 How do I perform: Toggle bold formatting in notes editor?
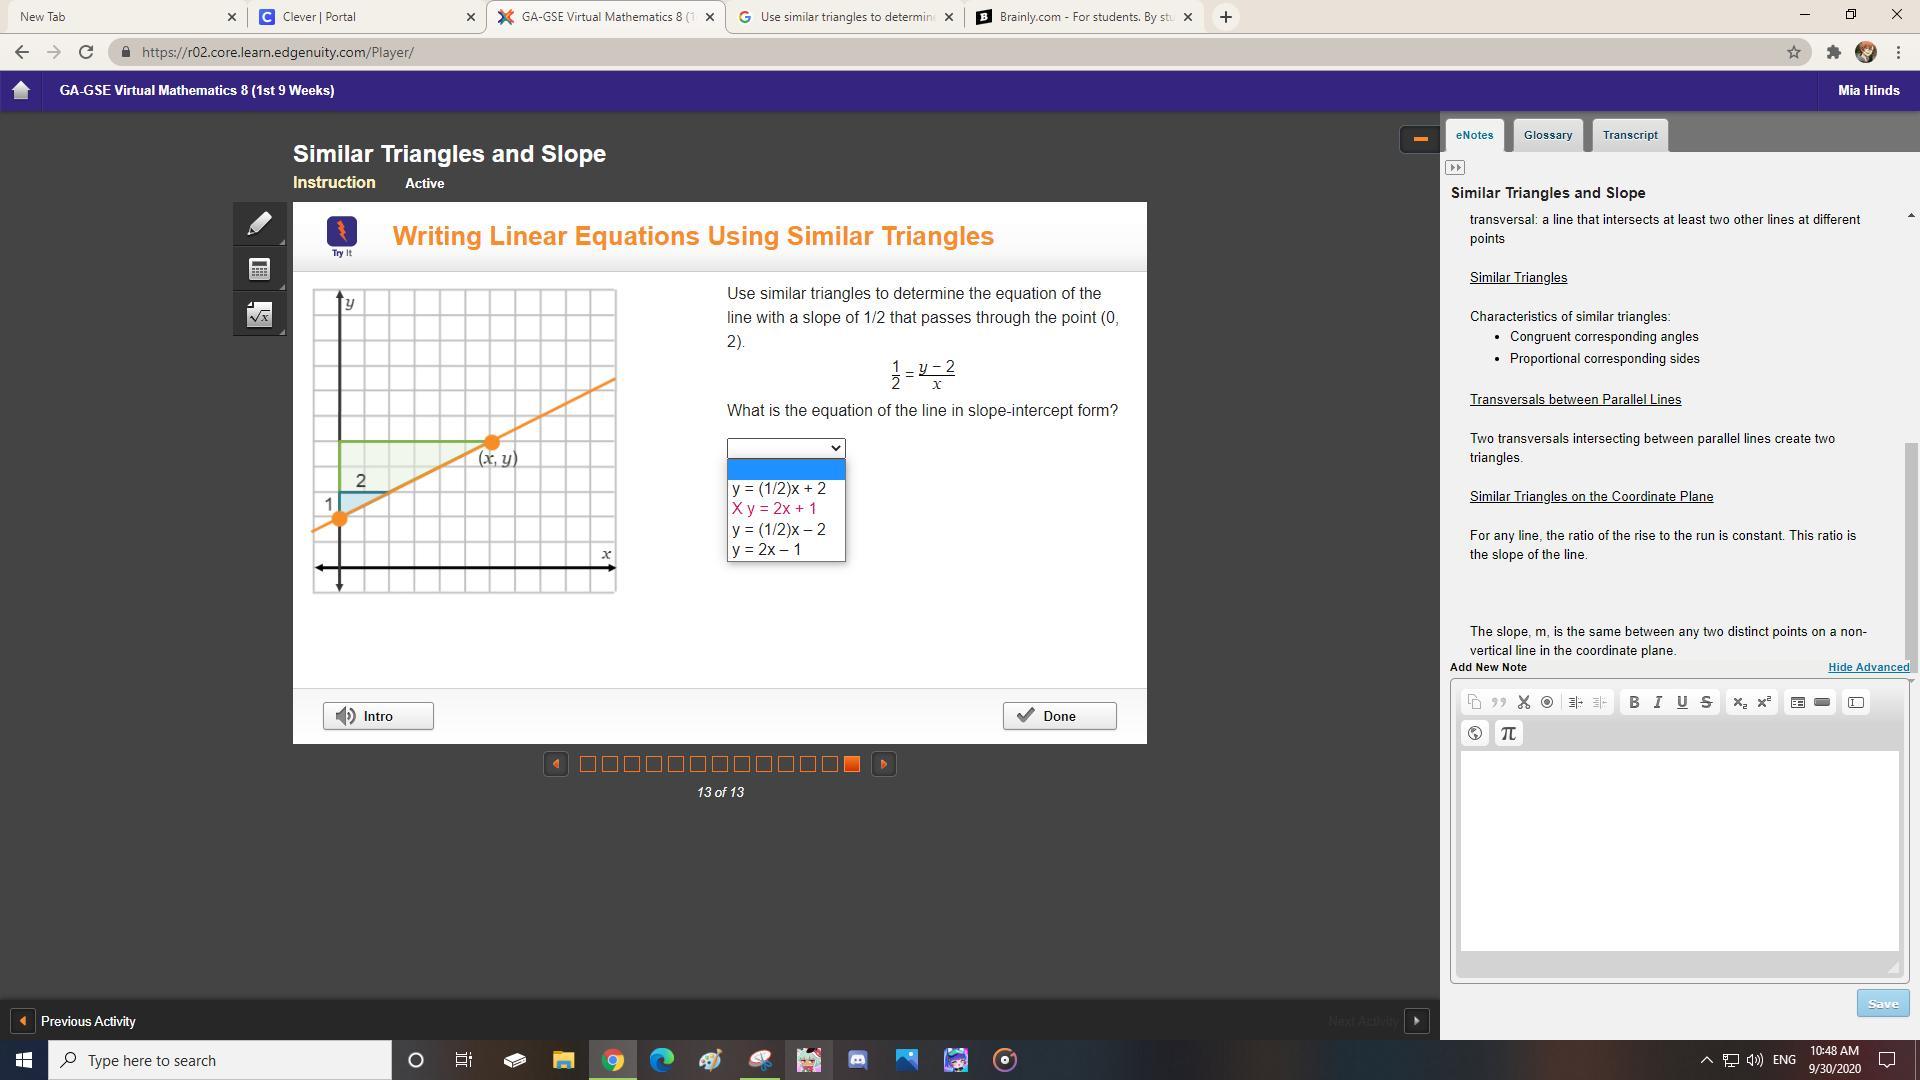(1634, 703)
